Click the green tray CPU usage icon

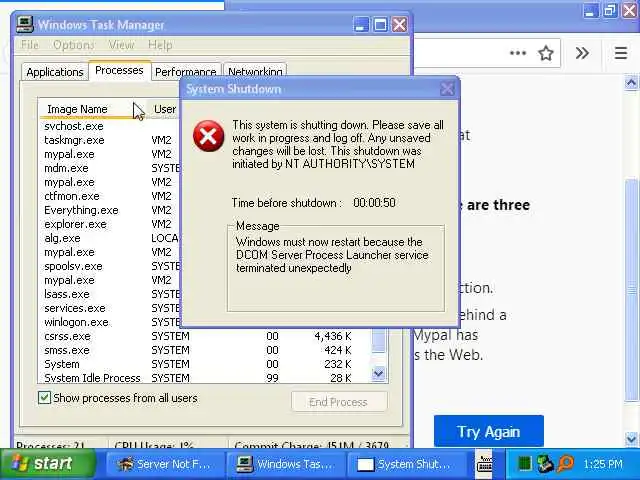[x=524, y=464]
